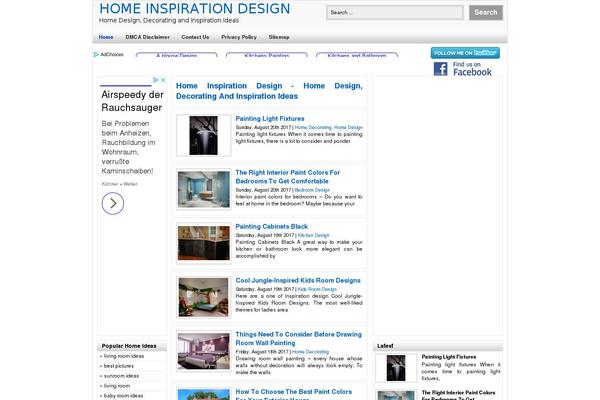Open The Right Interior Paint Colors in Latest
The image size is (600, 400).
tap(458, 395)
